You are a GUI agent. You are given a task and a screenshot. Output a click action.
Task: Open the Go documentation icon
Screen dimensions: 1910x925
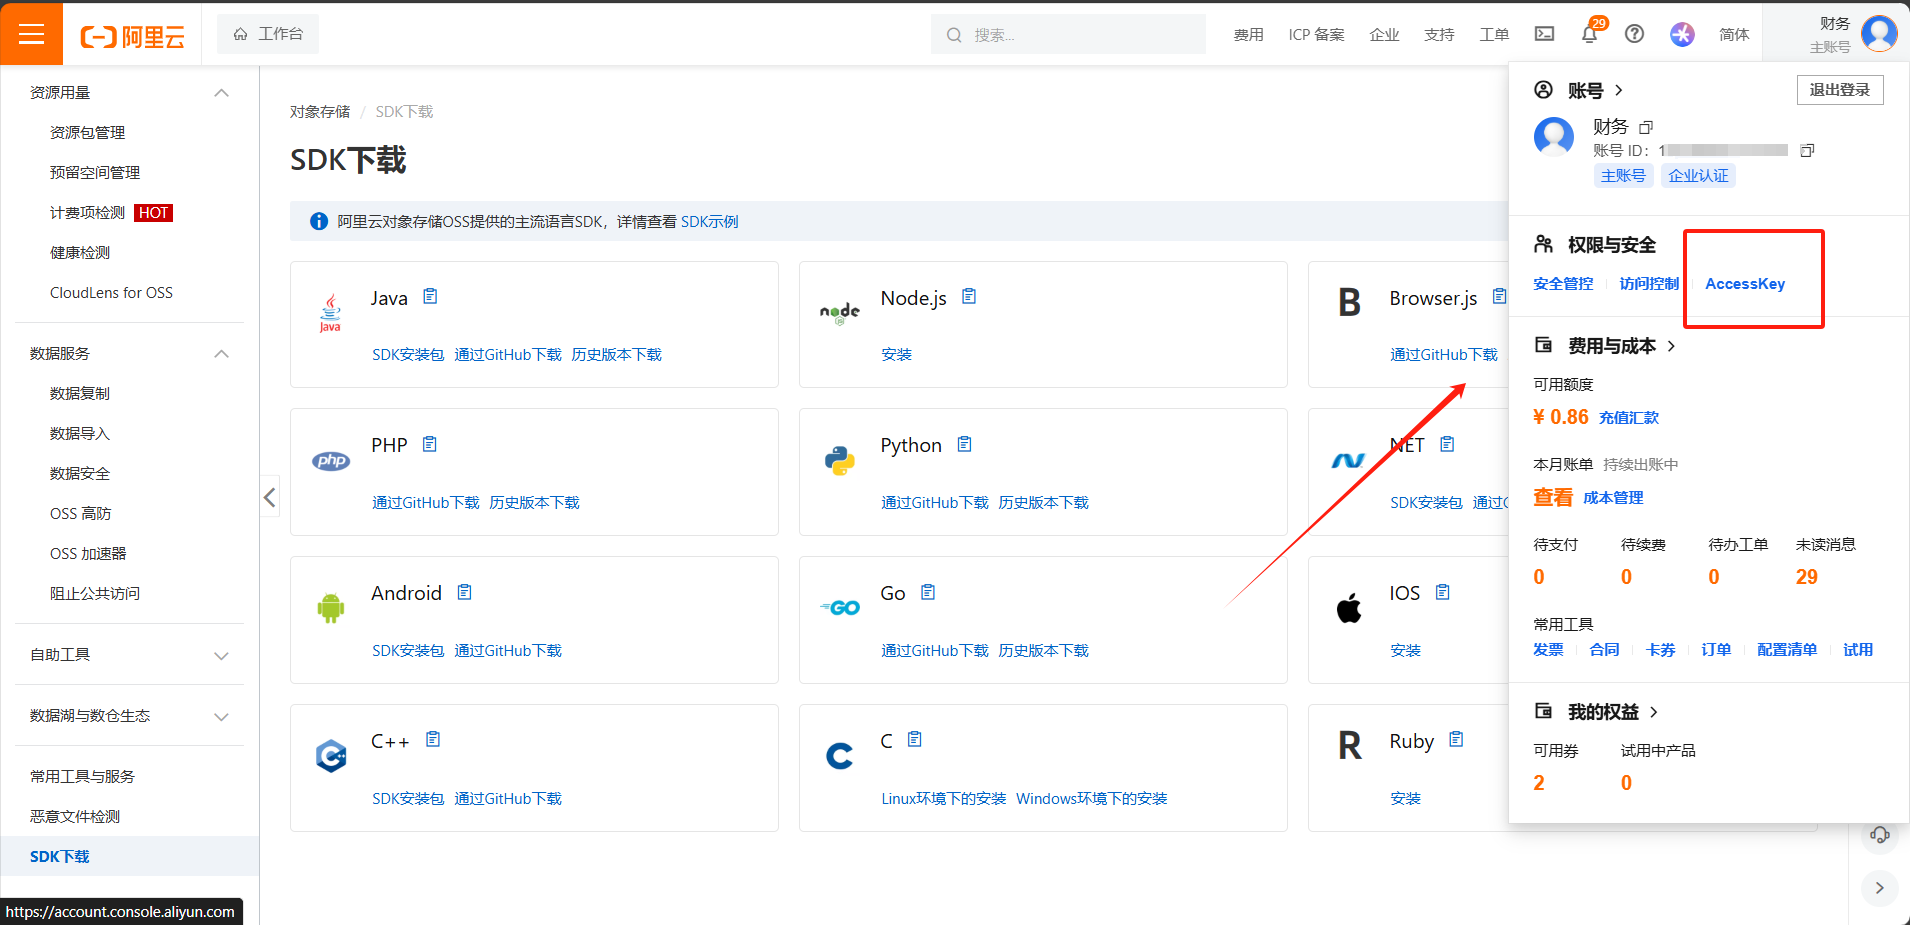(x=928, y=592)
